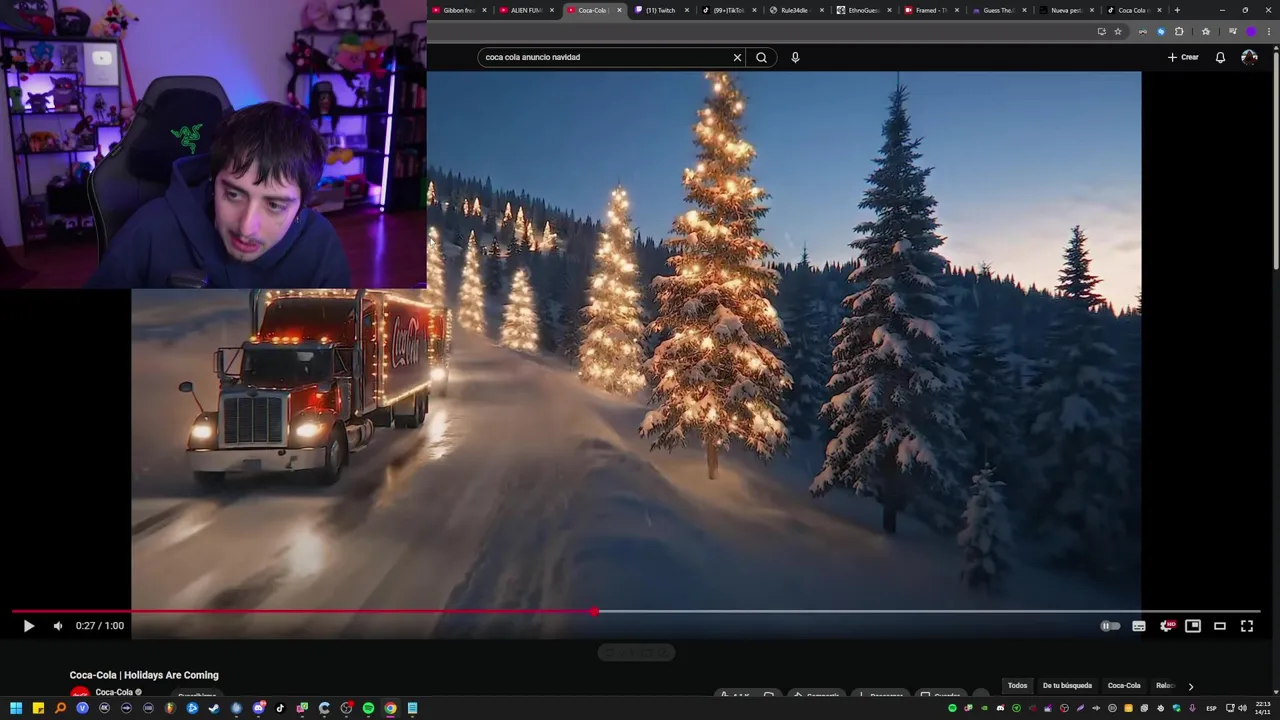Open the HD settings gear

1166,626
